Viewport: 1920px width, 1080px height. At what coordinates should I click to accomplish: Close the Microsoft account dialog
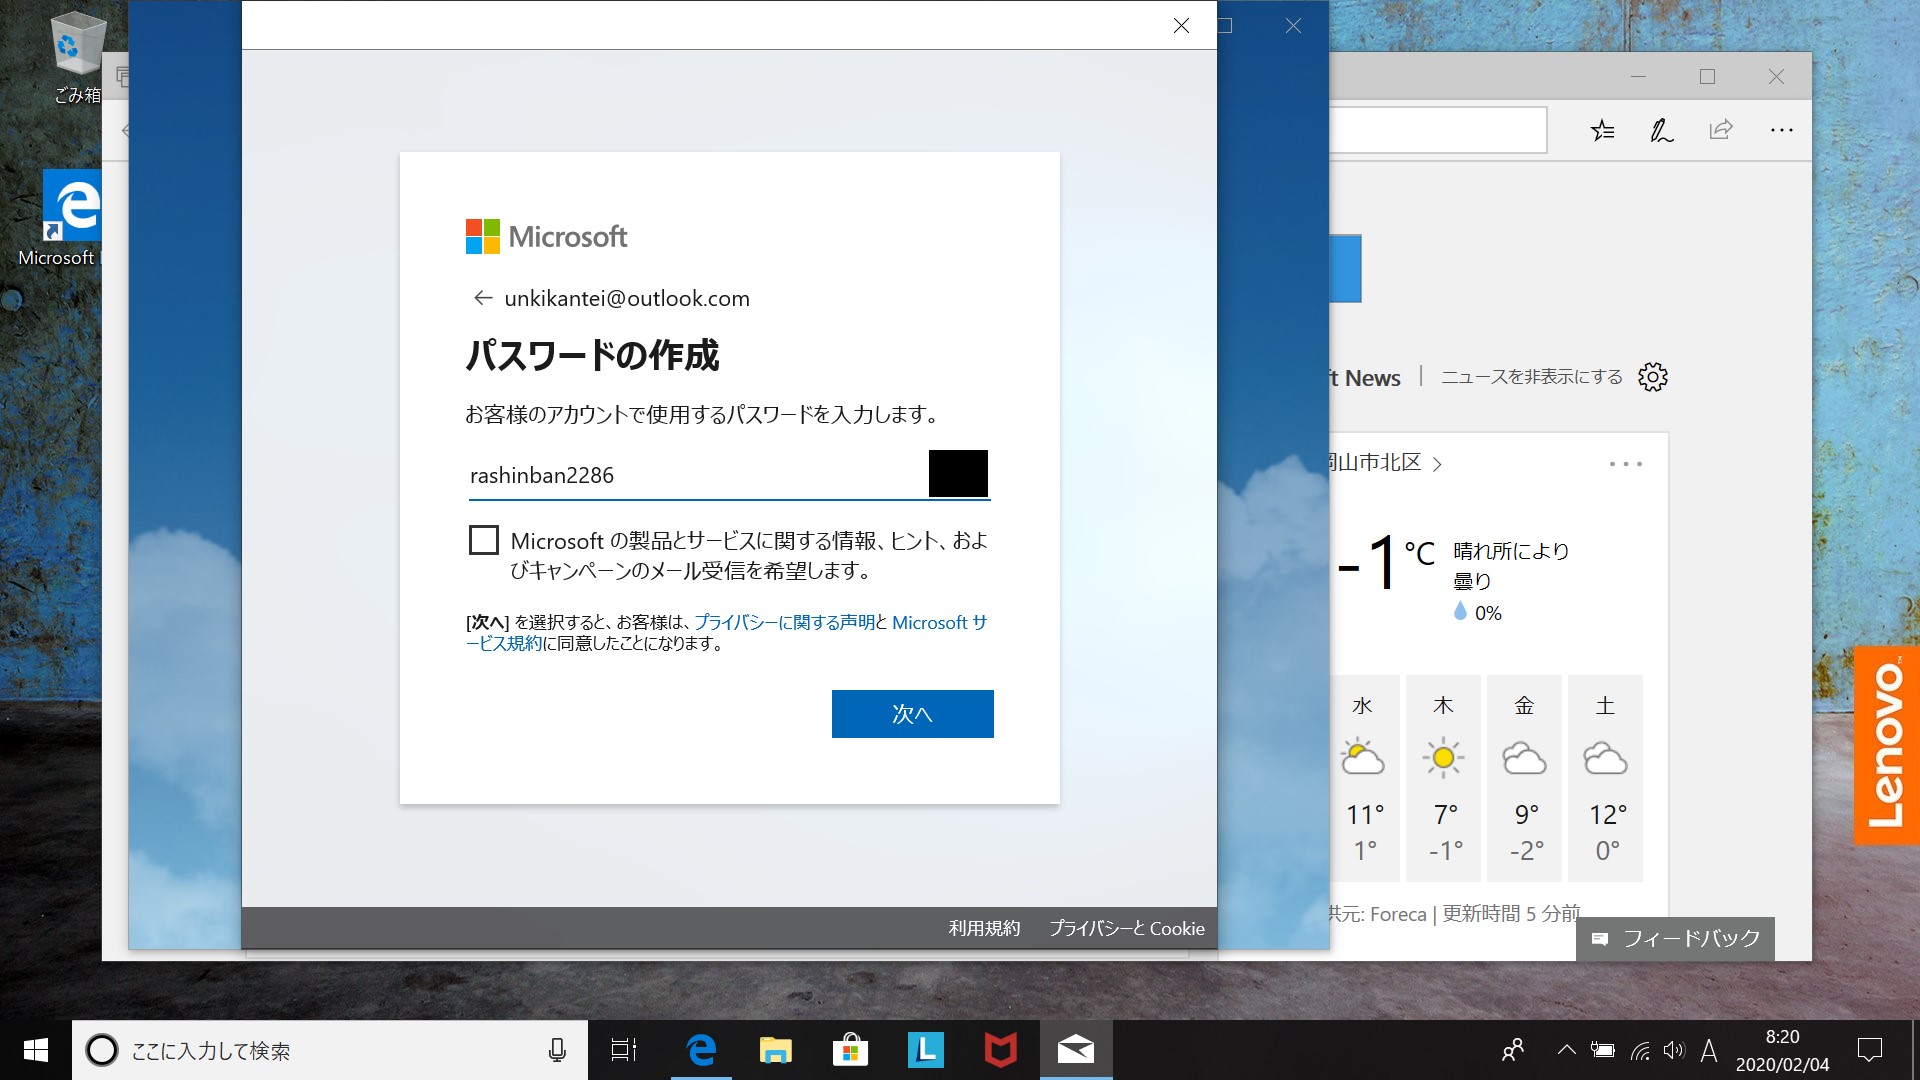point(1181,25)
